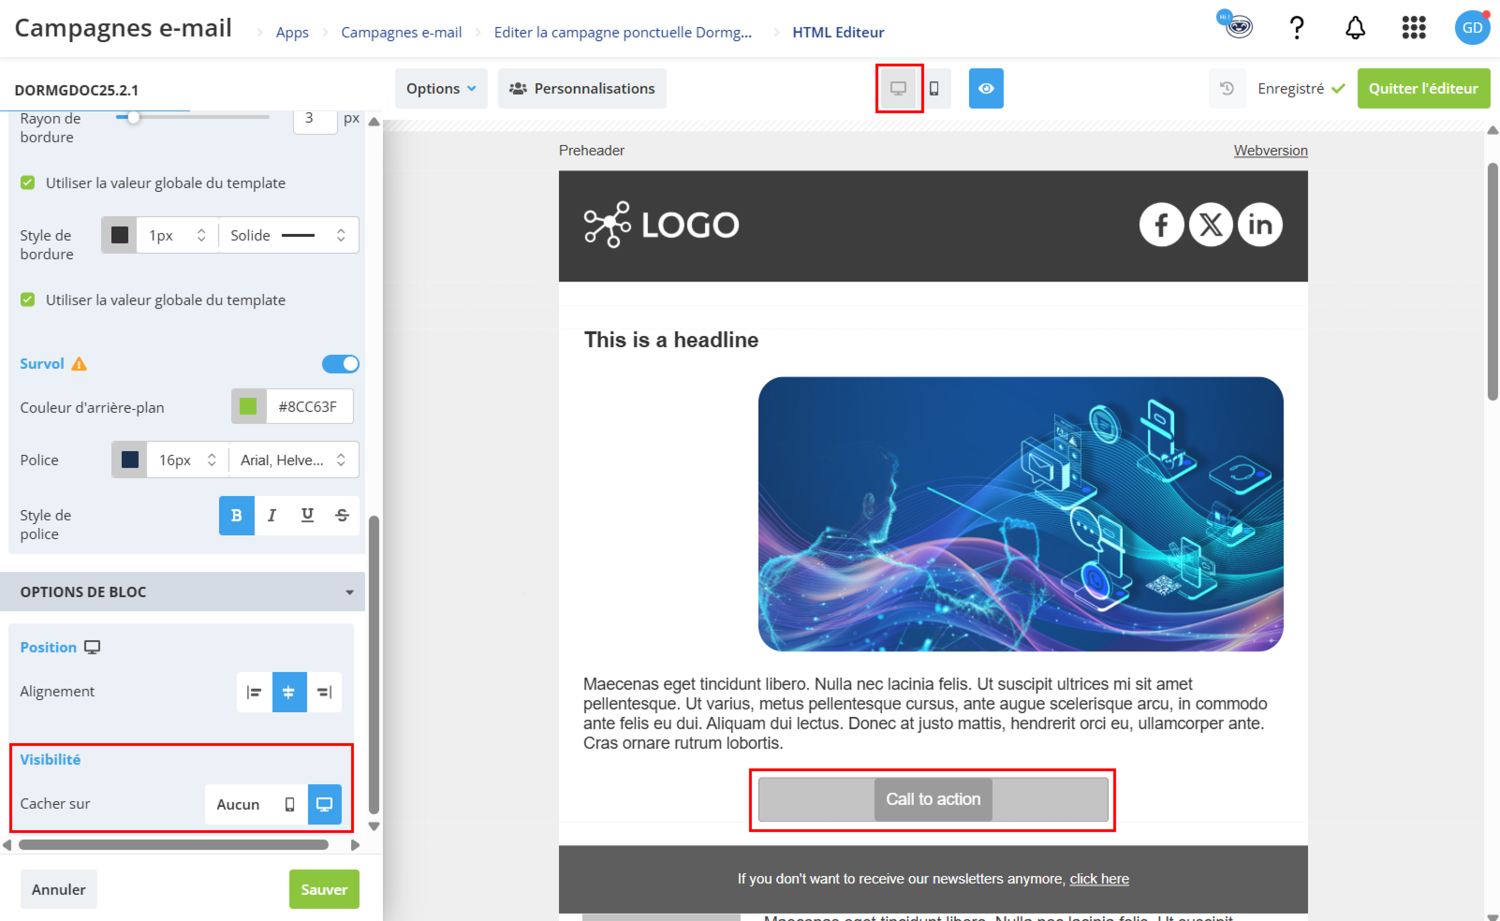The image size is (1500, 921).
Task: Select Aucun for Cacher sur
Action: [238, 804]
